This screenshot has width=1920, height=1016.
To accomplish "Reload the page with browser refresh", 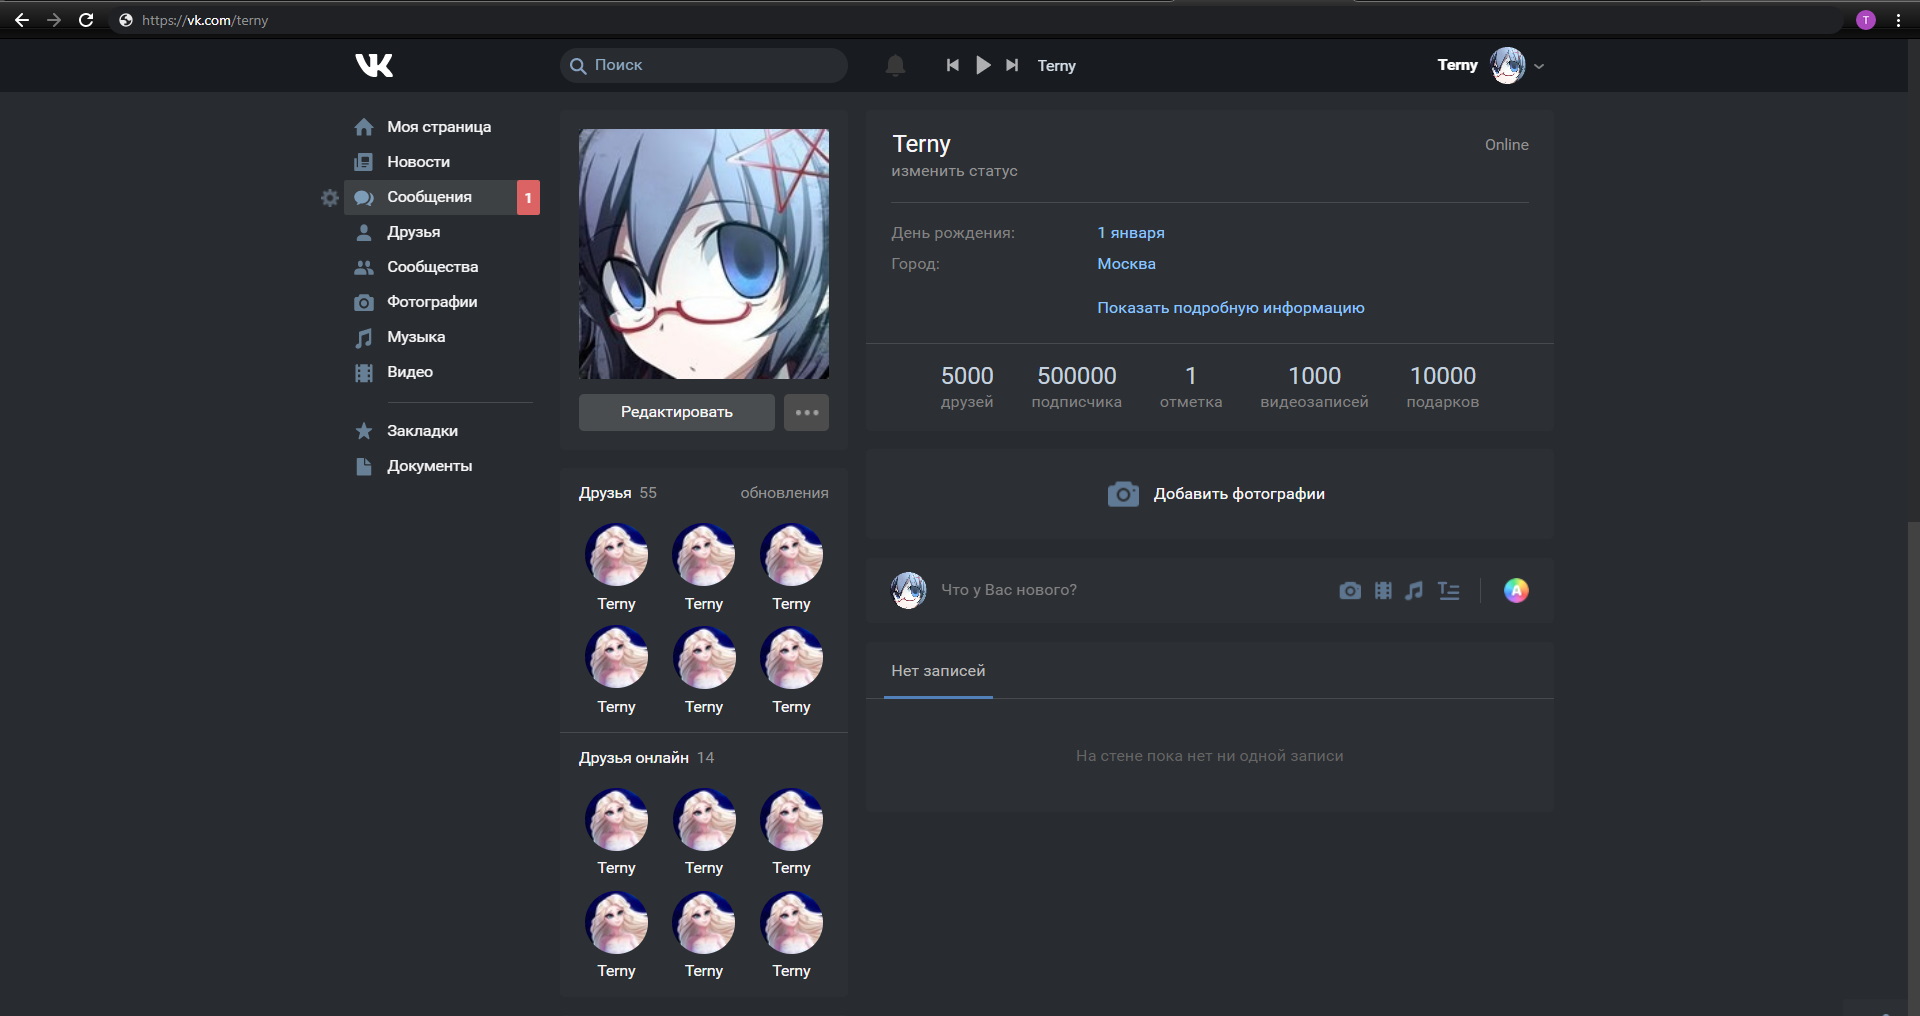I will pyautogui.click(x=86, y=20).
